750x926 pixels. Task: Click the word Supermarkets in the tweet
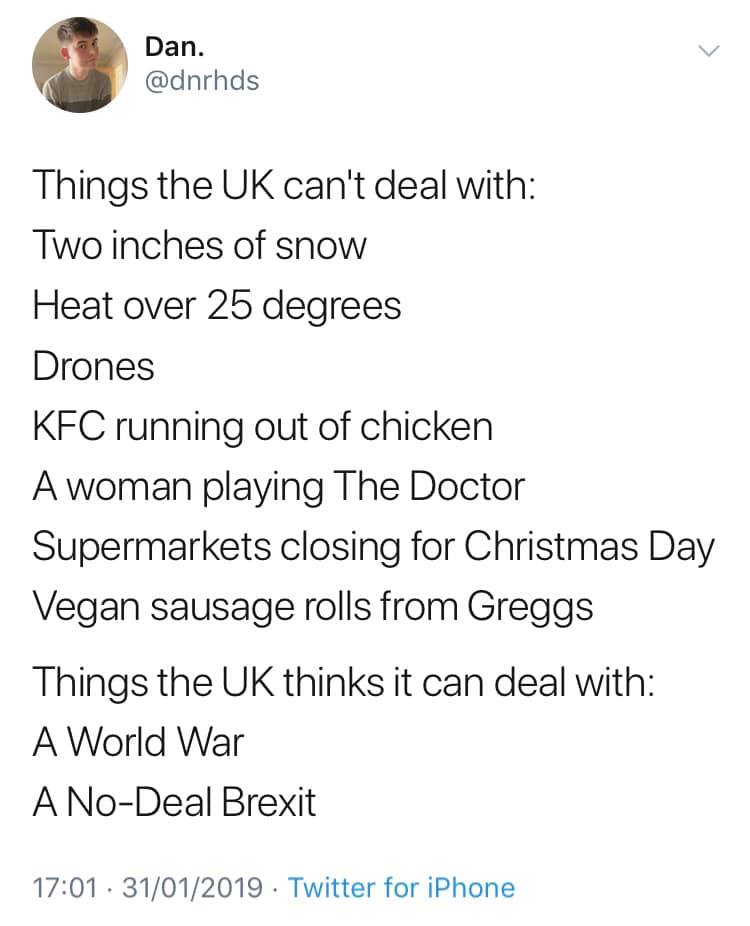coord(152,547)
